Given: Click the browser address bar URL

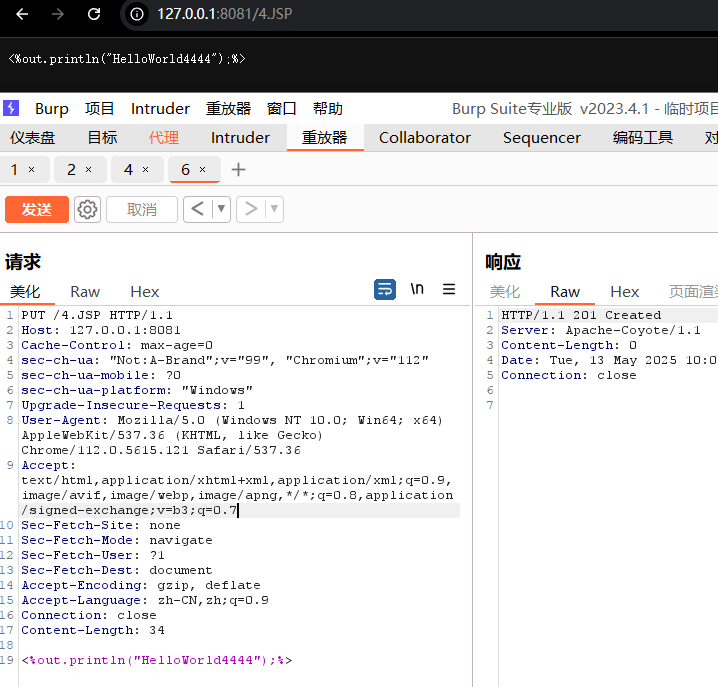Looking at the screenshot, I should (225, 14).
